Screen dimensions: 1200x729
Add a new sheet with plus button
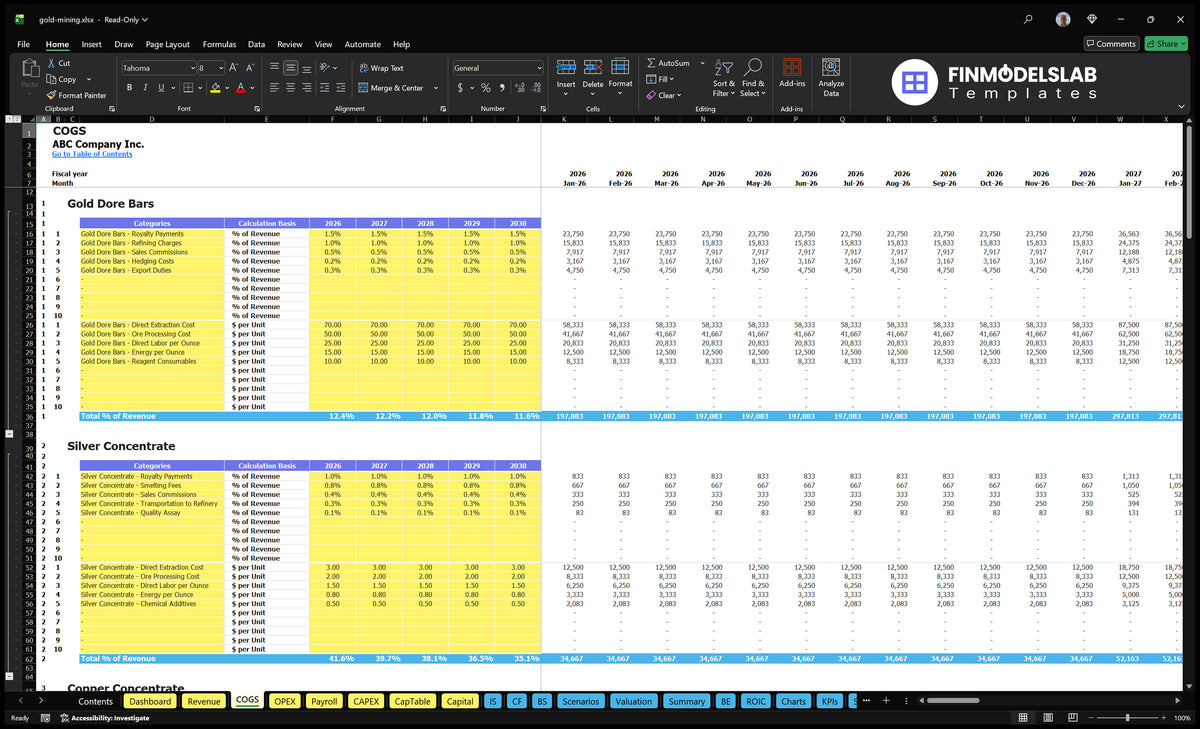pyautogui.click(x=886, y=701)
